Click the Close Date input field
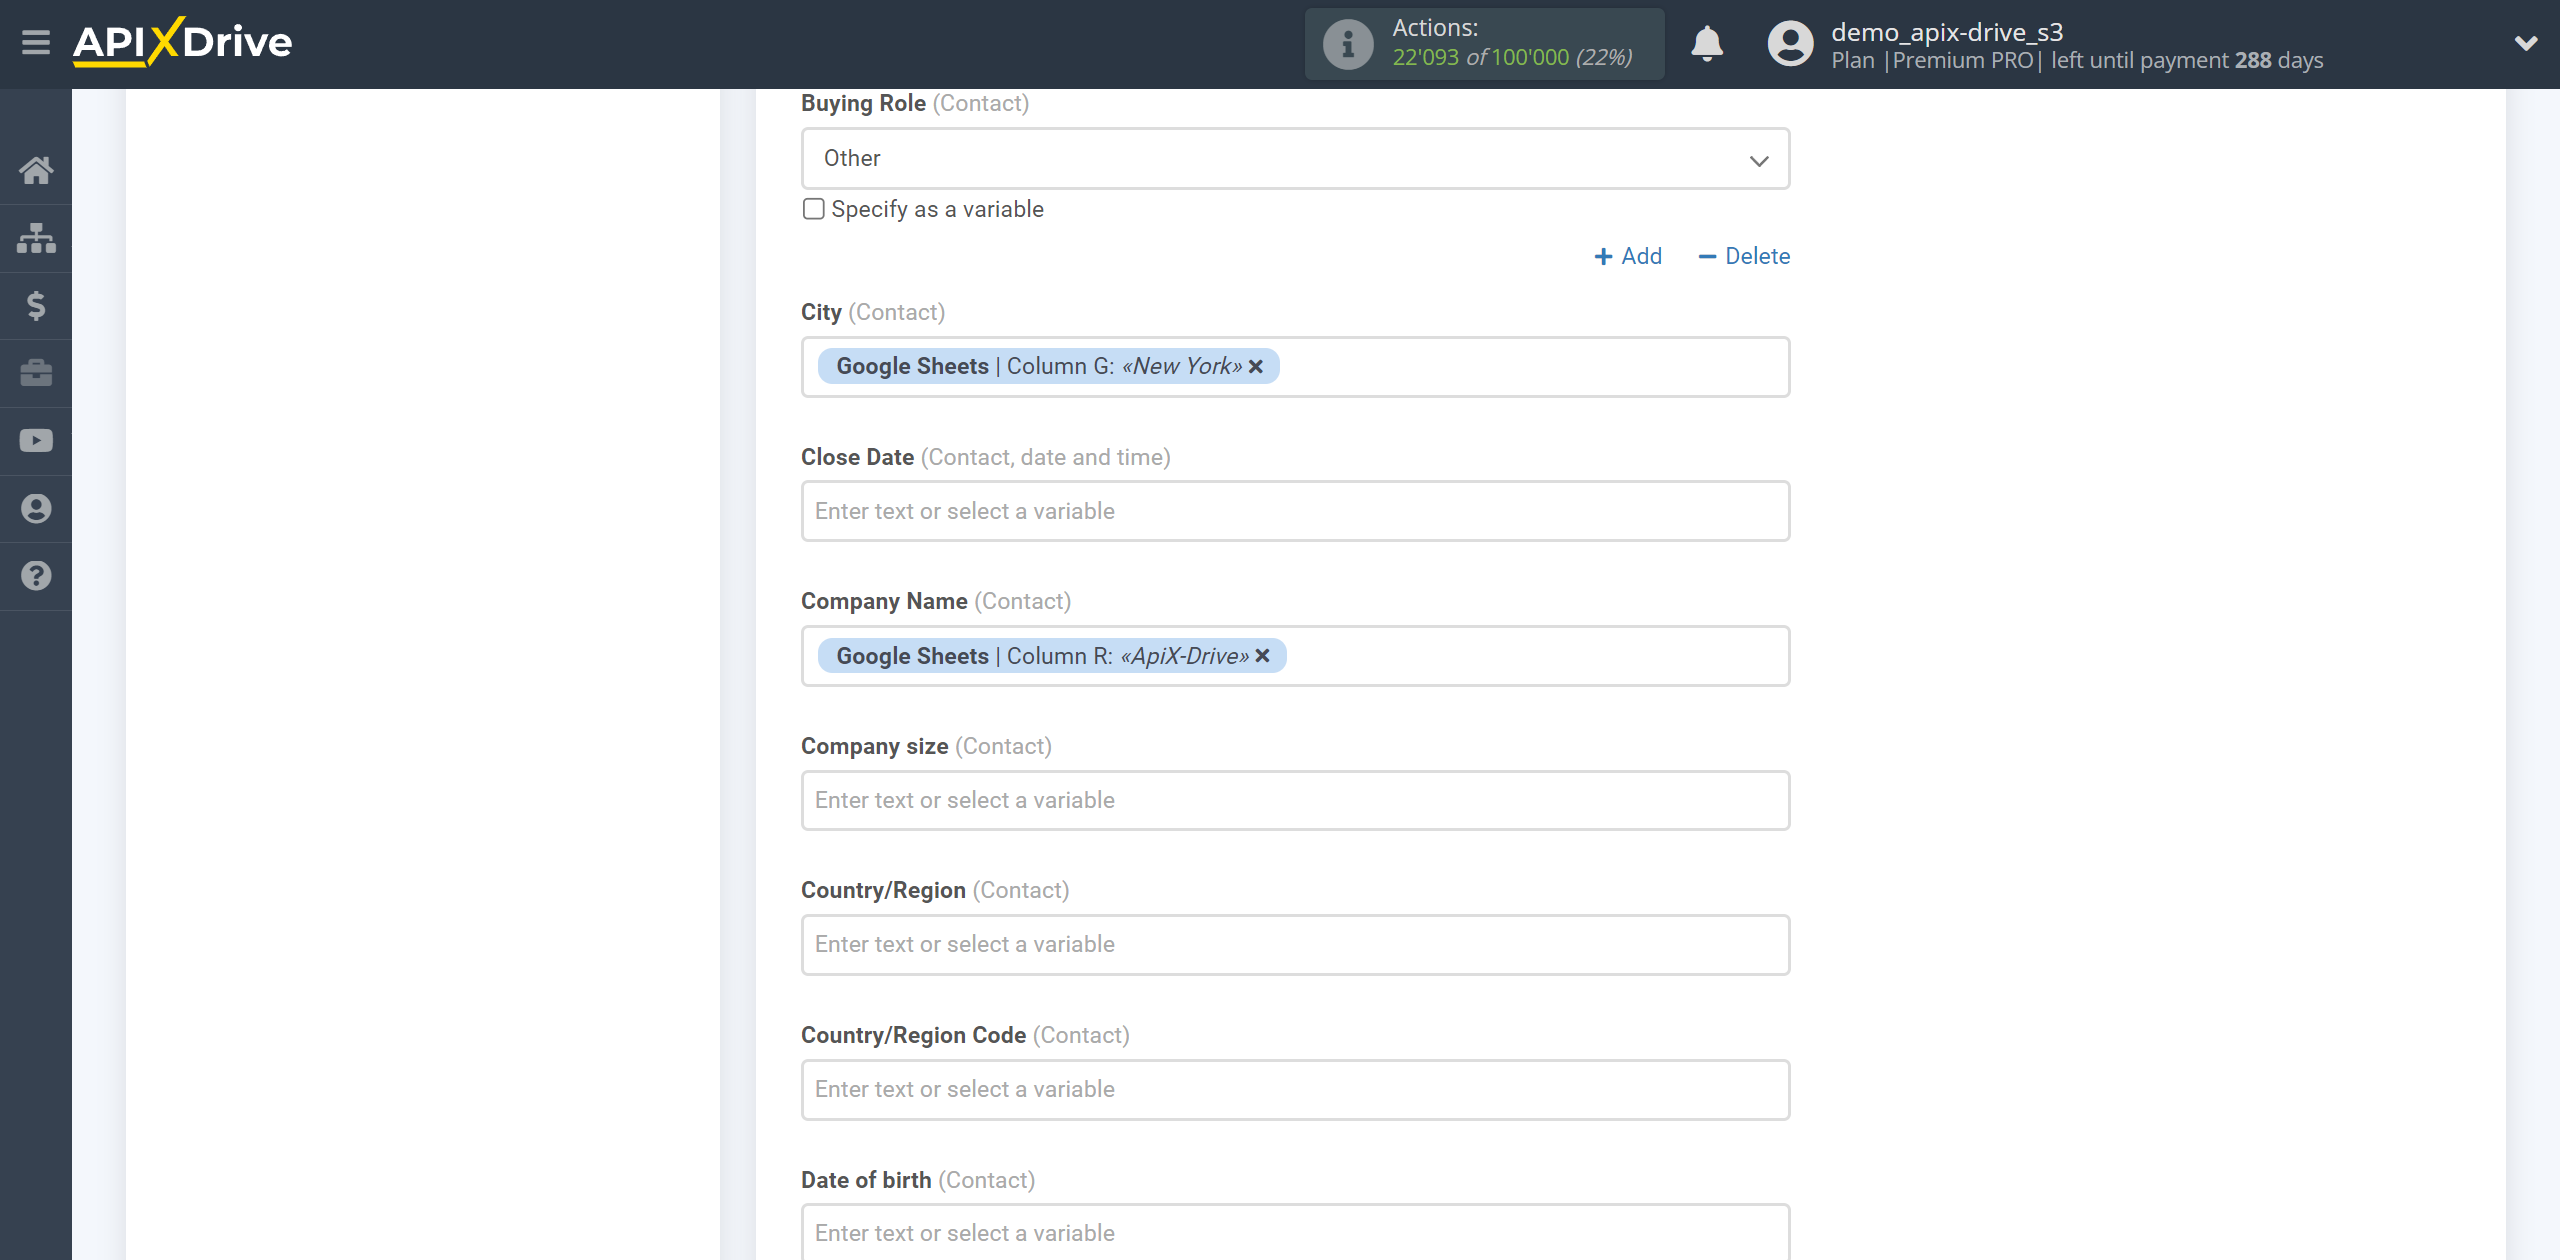Screen dimensions: 2560x1260 (x=1296, y=509)
